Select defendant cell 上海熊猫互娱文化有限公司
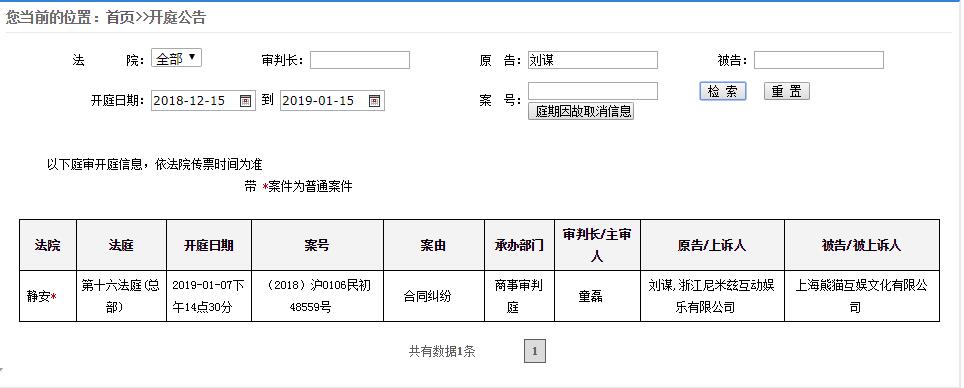This screenshot has width=964, height=388. click(x=861, y=296)
